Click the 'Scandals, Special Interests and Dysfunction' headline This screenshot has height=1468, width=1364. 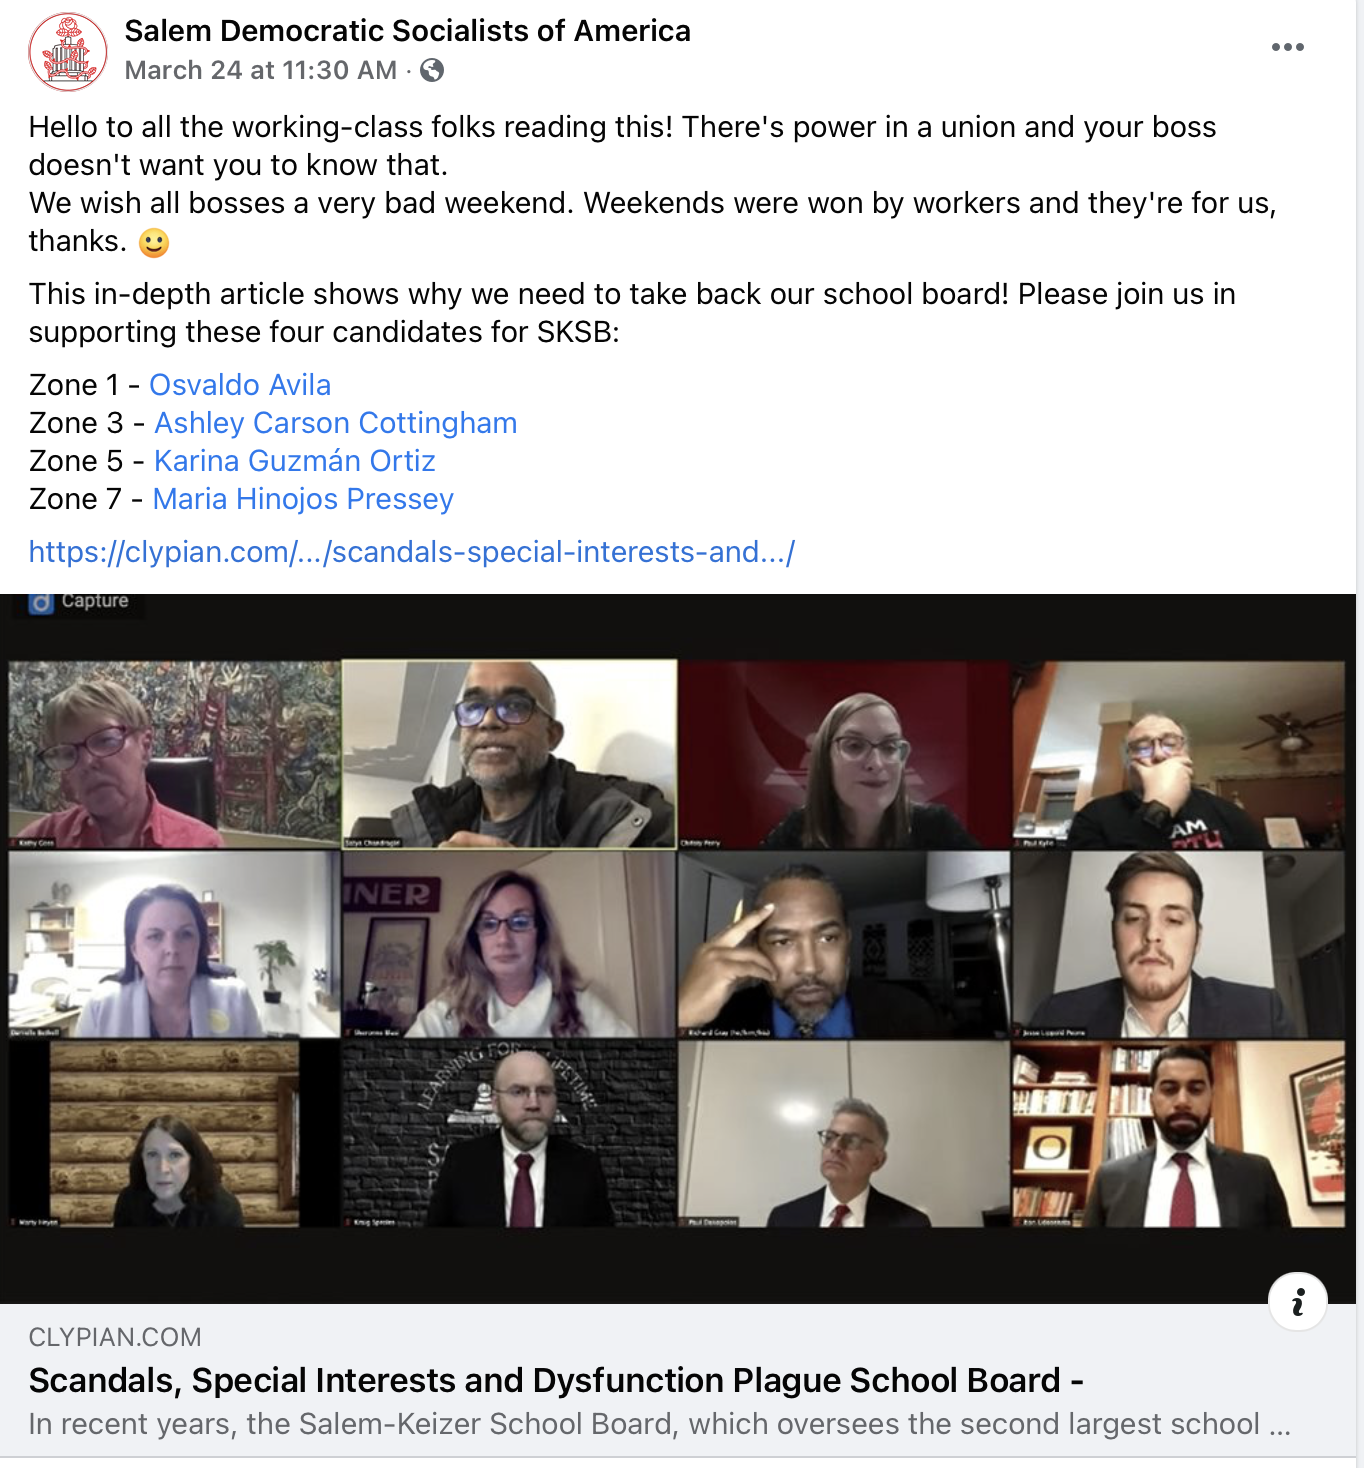(x=556, y=1380)
